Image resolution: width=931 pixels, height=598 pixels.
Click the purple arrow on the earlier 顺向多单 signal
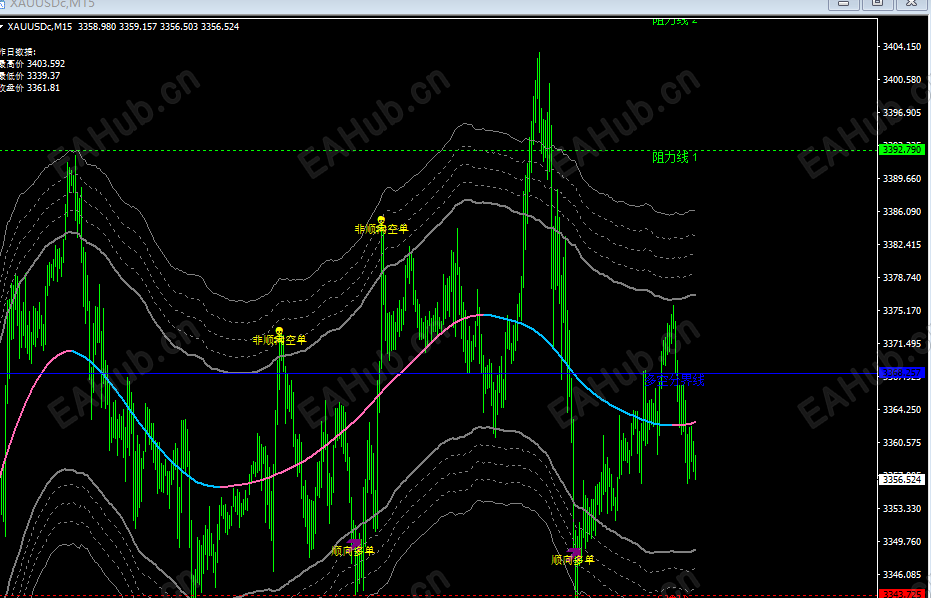pyautogui.click(x=354, y=543)
